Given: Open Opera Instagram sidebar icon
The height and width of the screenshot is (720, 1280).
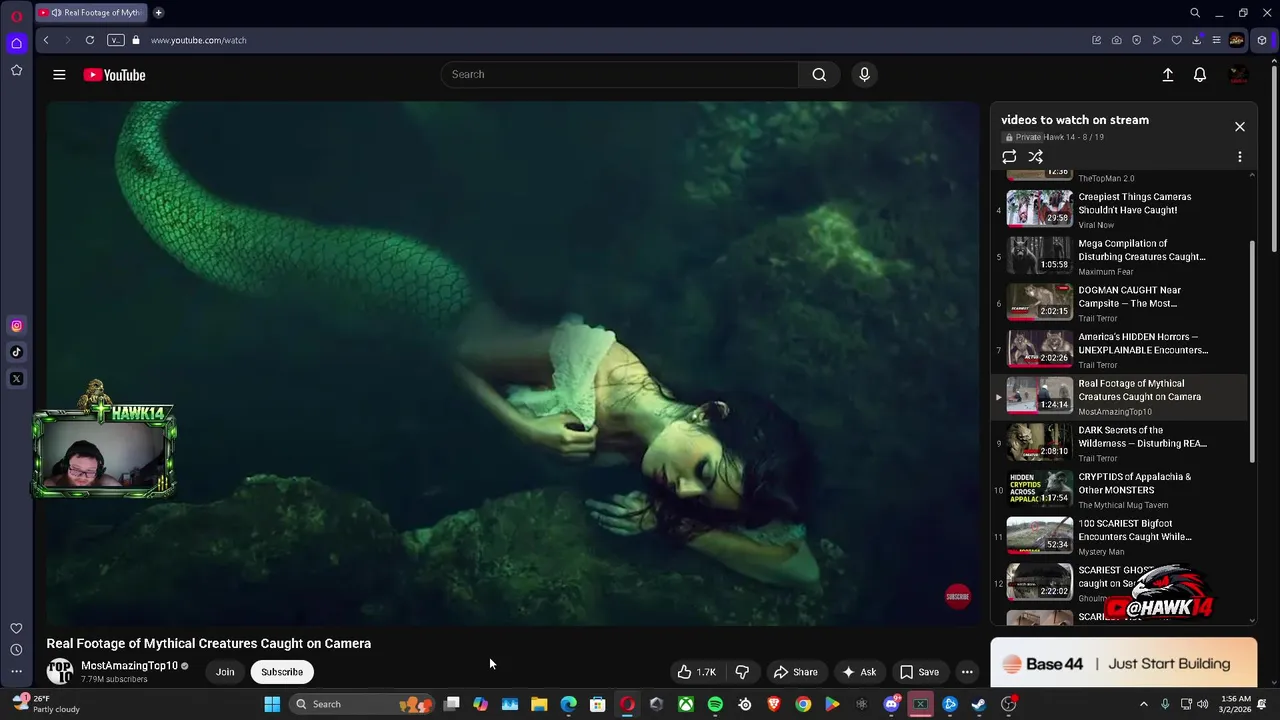Looking at the screenshot, I should pyautogui.click(x=16, y=326).
